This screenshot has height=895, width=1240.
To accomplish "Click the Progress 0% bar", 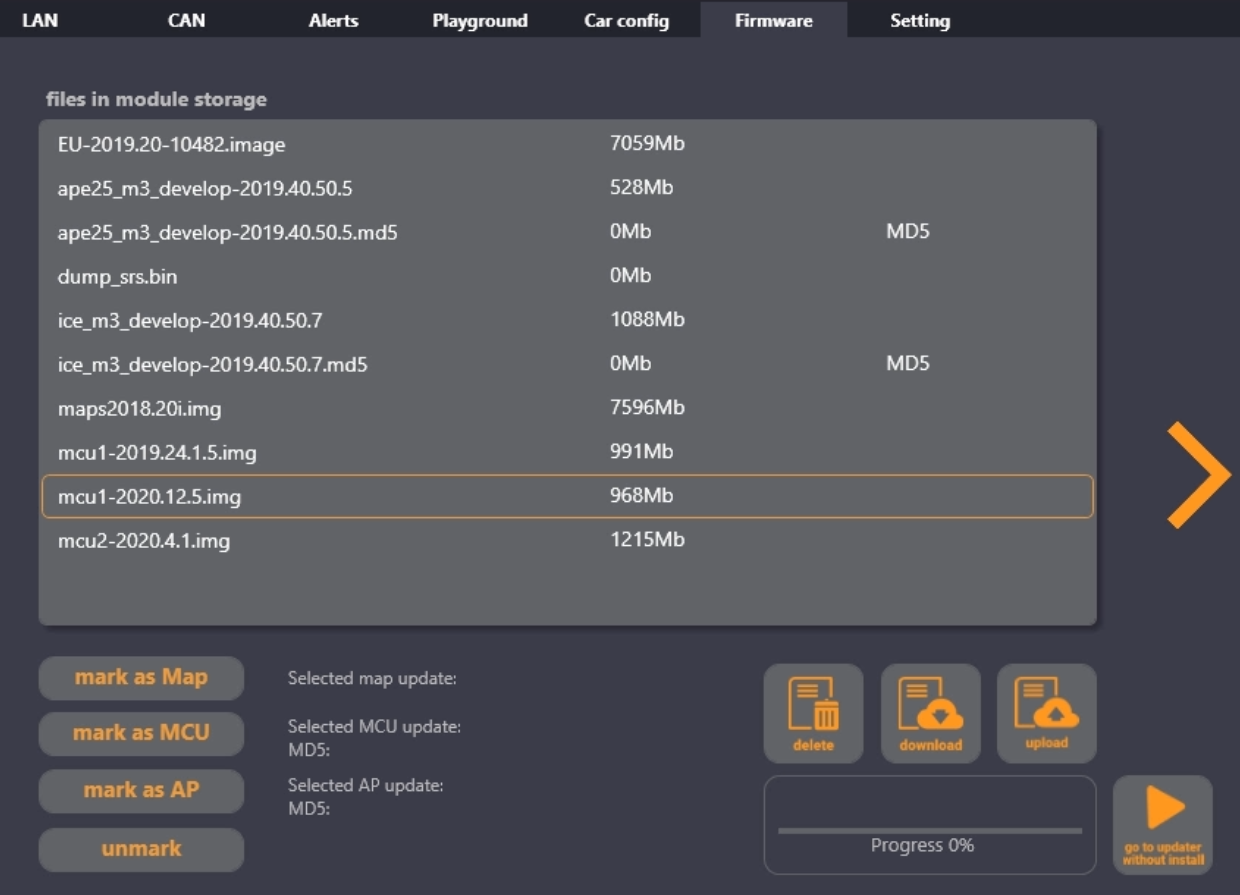I will (x=930, y=830).
